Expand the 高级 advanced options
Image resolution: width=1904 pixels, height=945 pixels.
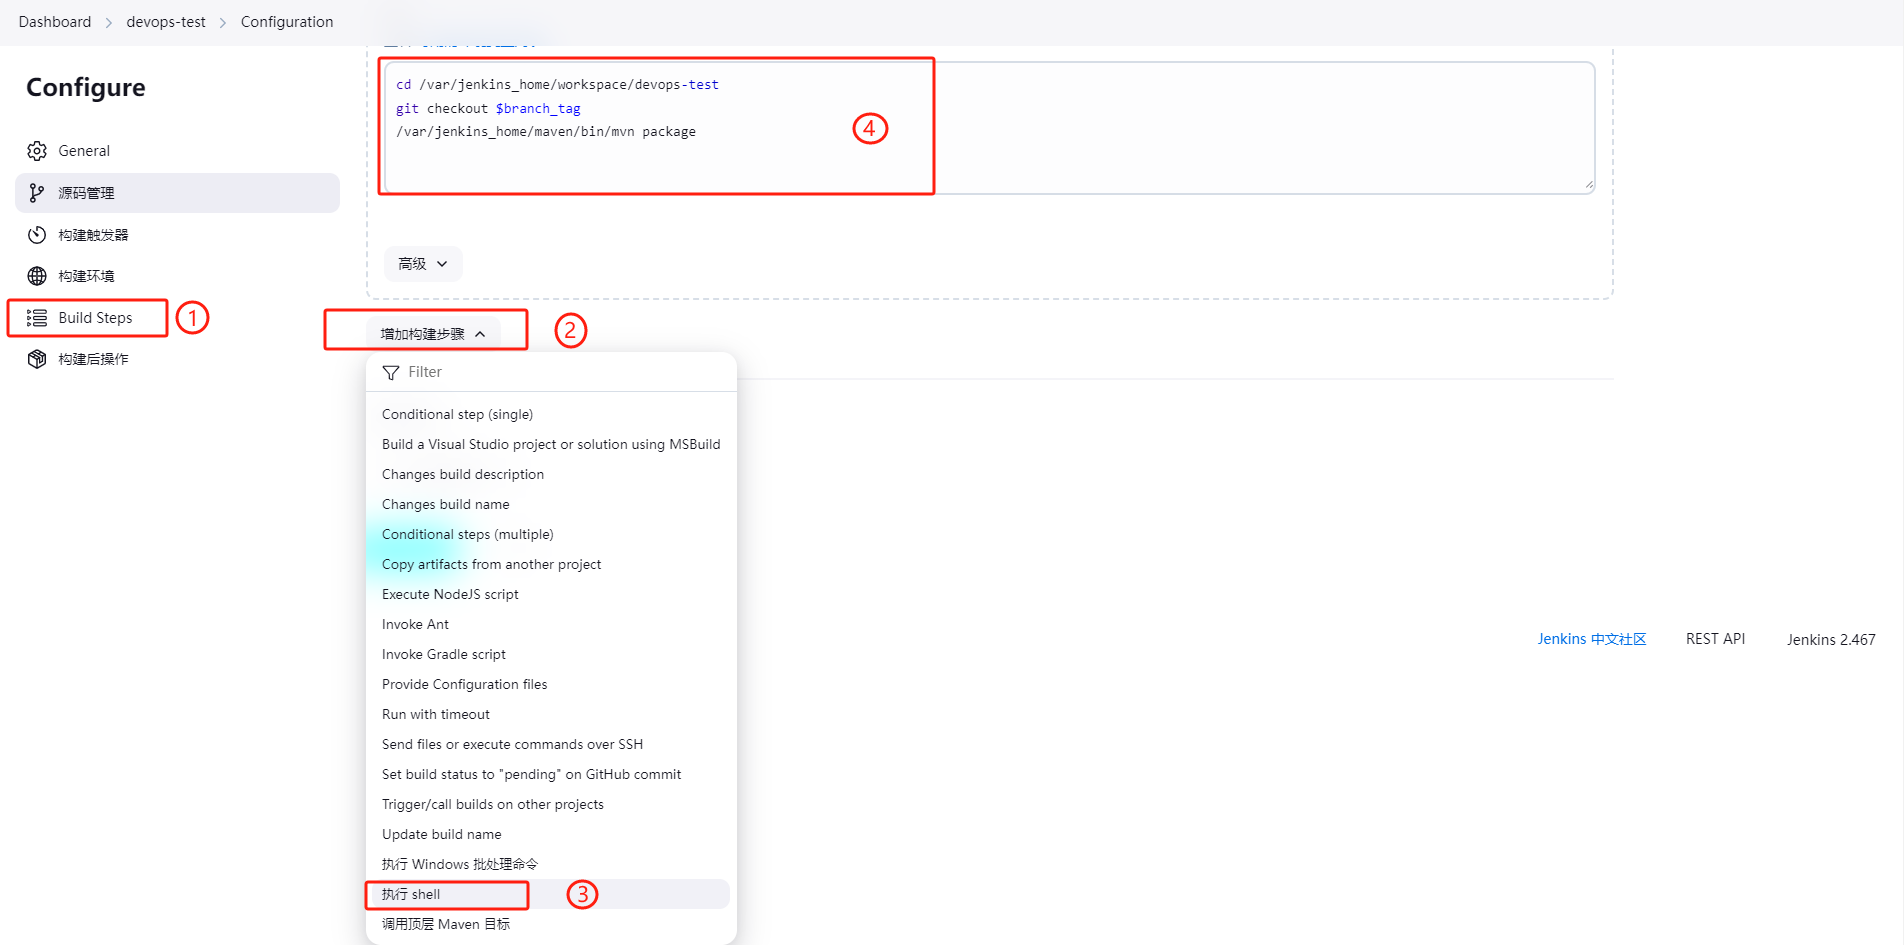pos(423,264)
